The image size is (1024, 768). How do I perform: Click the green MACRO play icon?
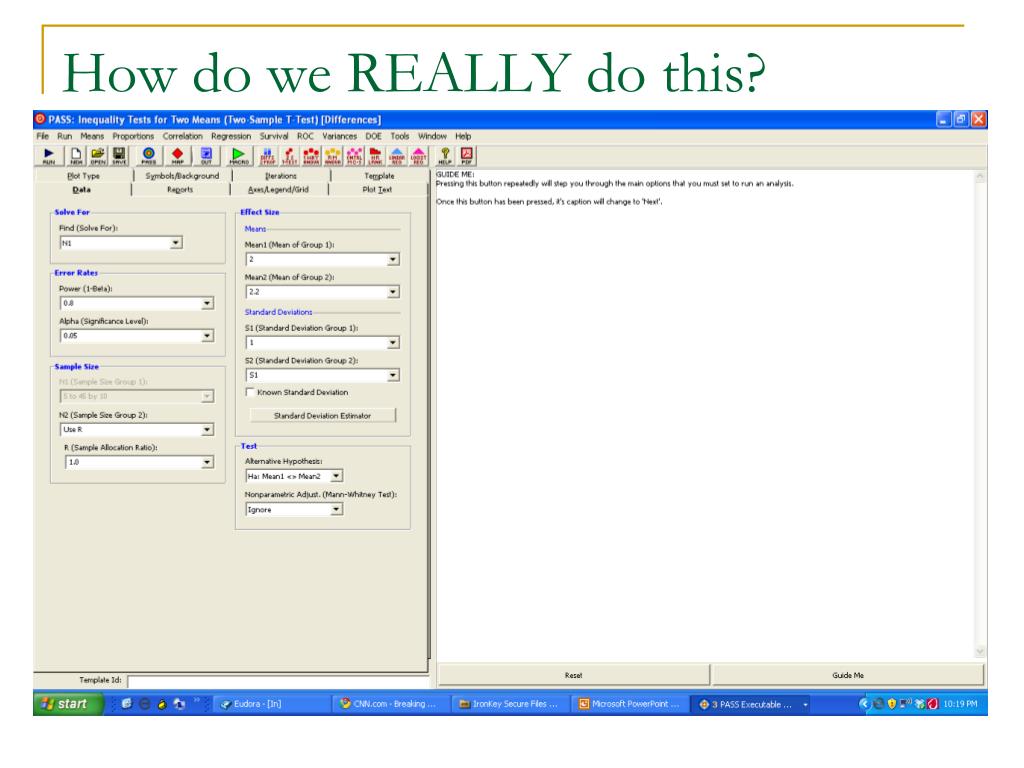pos(238,156)
